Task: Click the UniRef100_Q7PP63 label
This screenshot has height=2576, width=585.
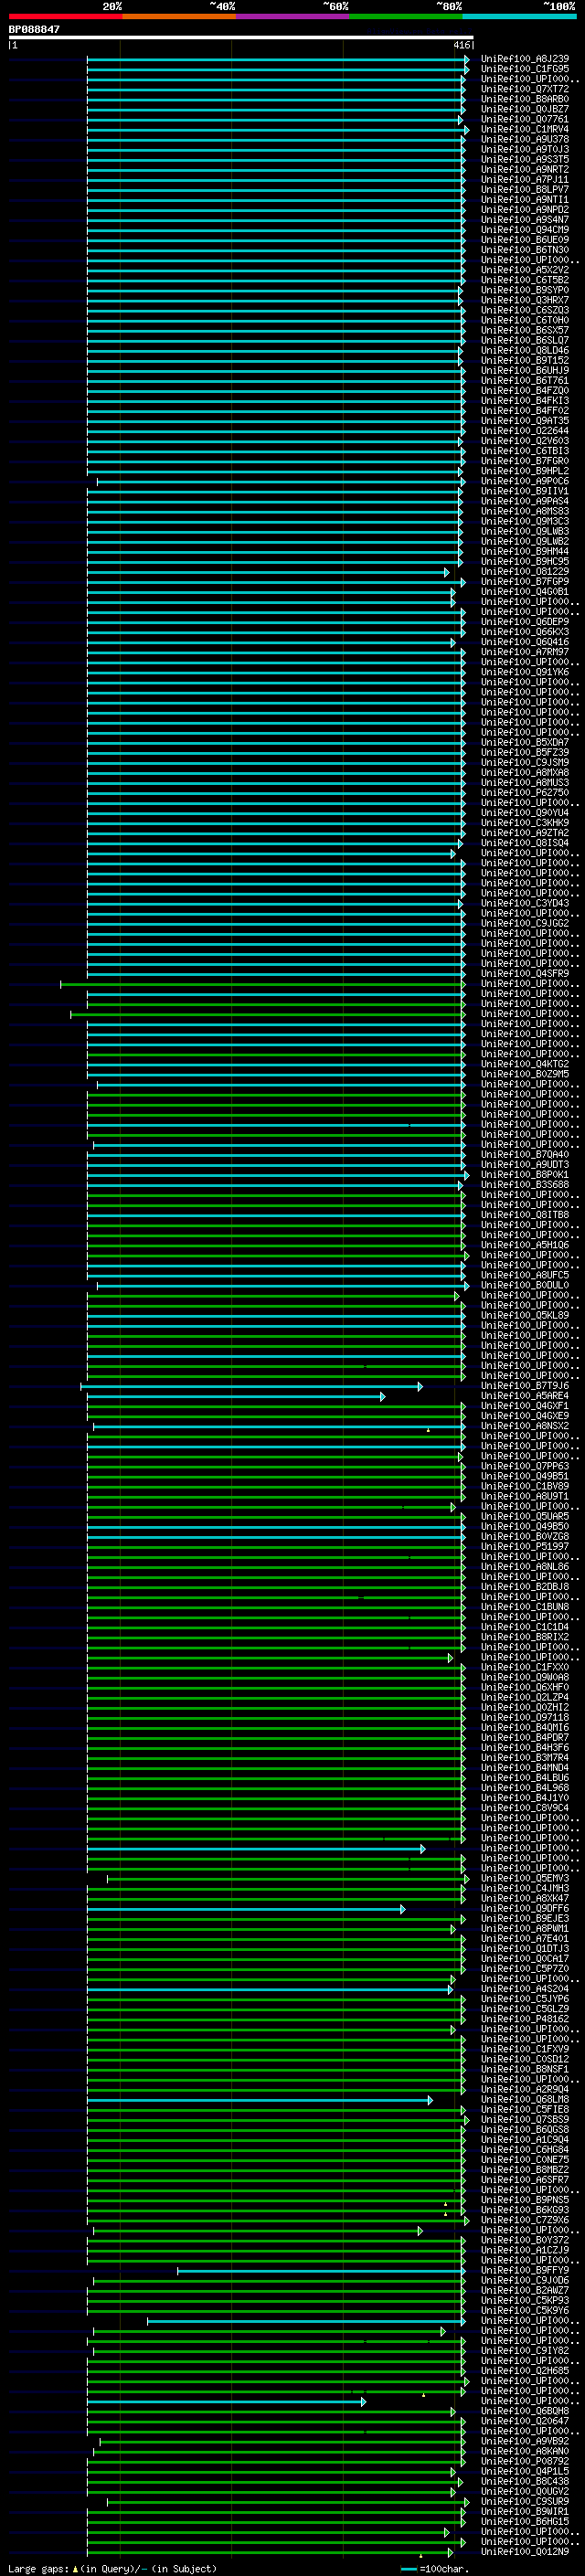Action: click(525, 1466)
